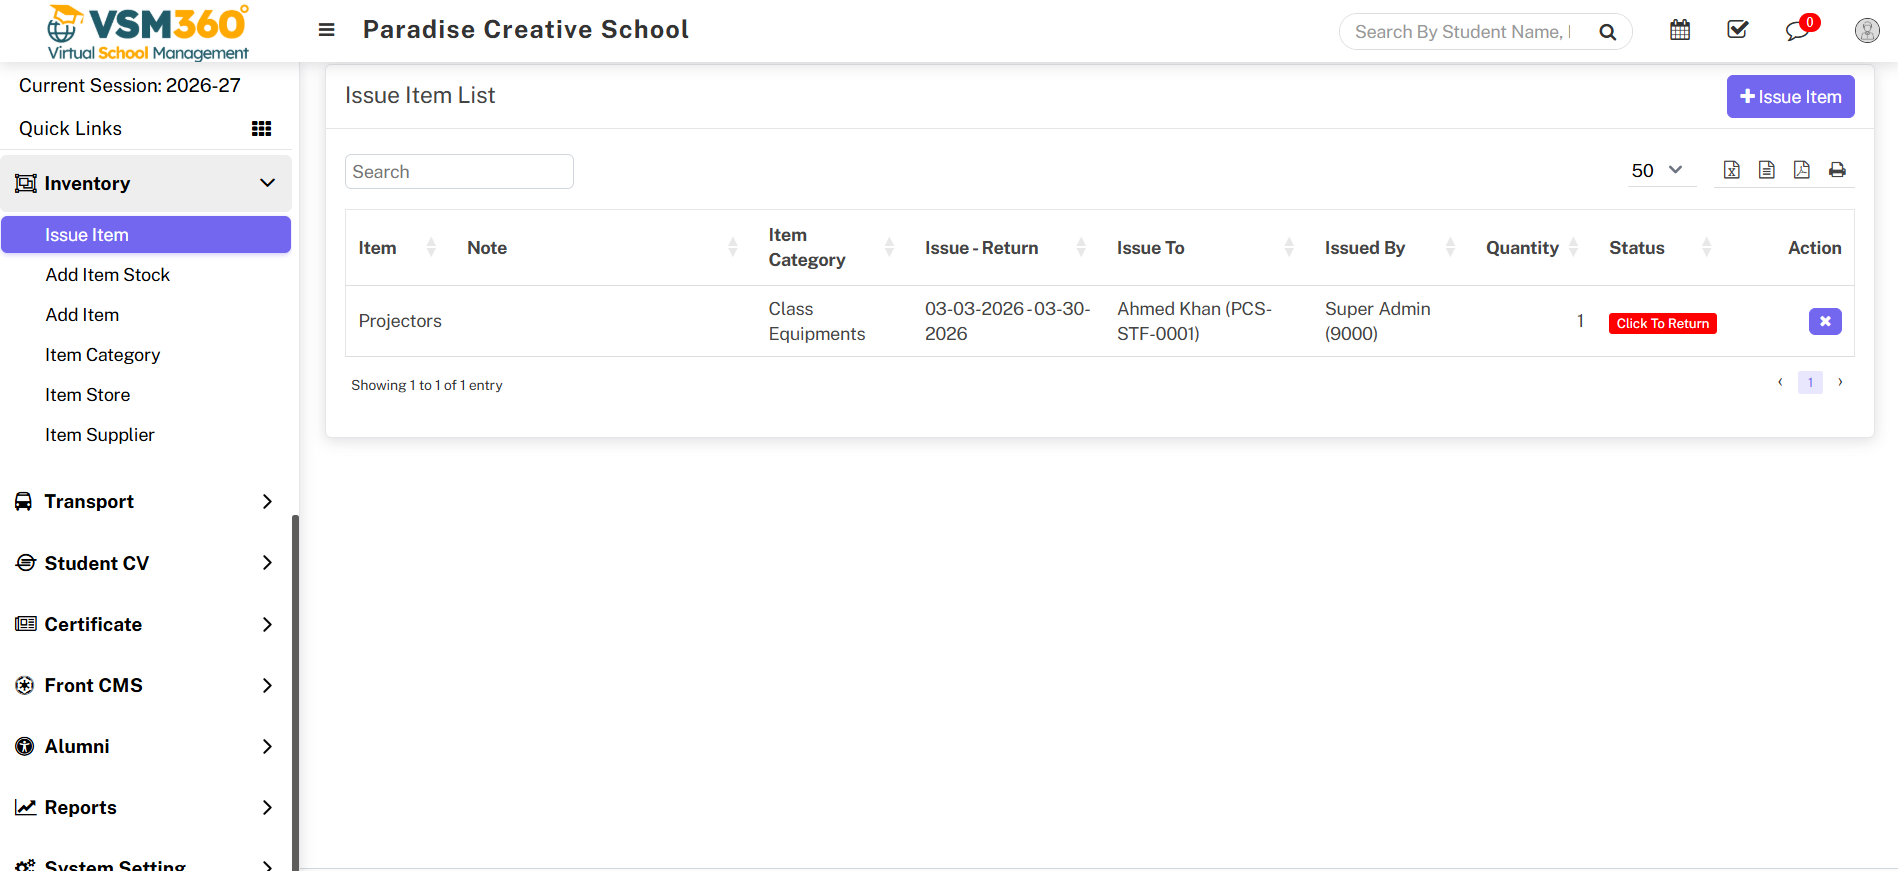The image size is (1898, 871).
Task: Print the issue item list
Action: [x=1837, y=170]
